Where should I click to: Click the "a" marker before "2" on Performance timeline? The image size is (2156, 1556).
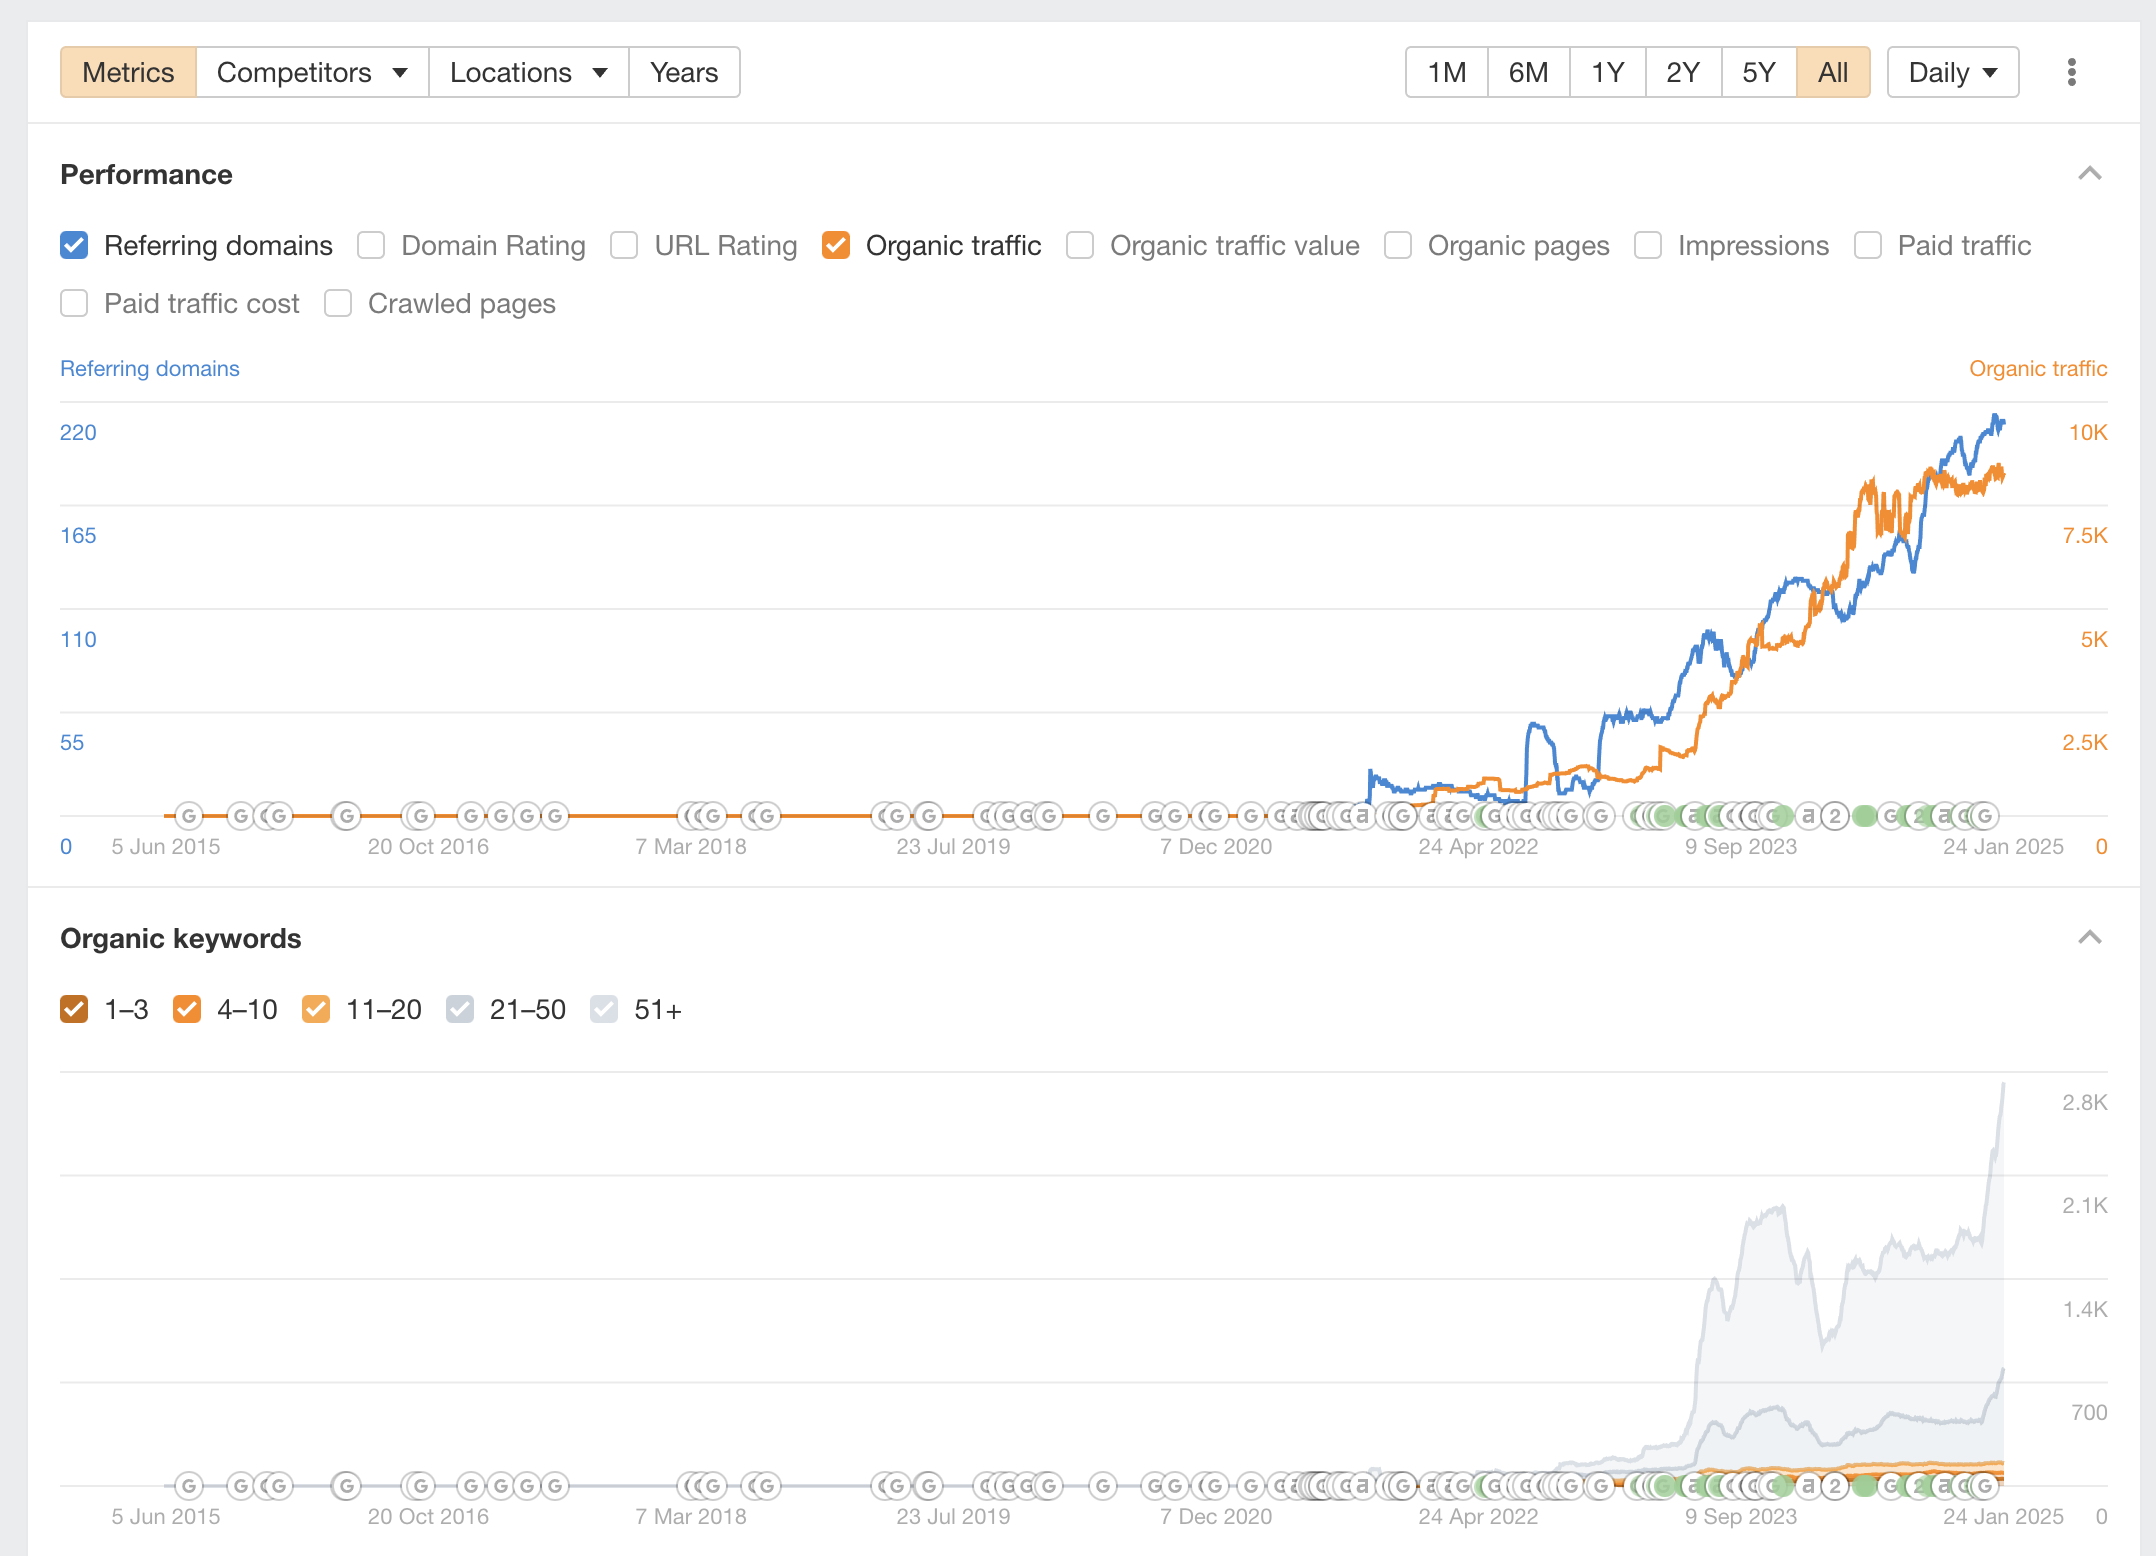click(x=1808, y=816)
